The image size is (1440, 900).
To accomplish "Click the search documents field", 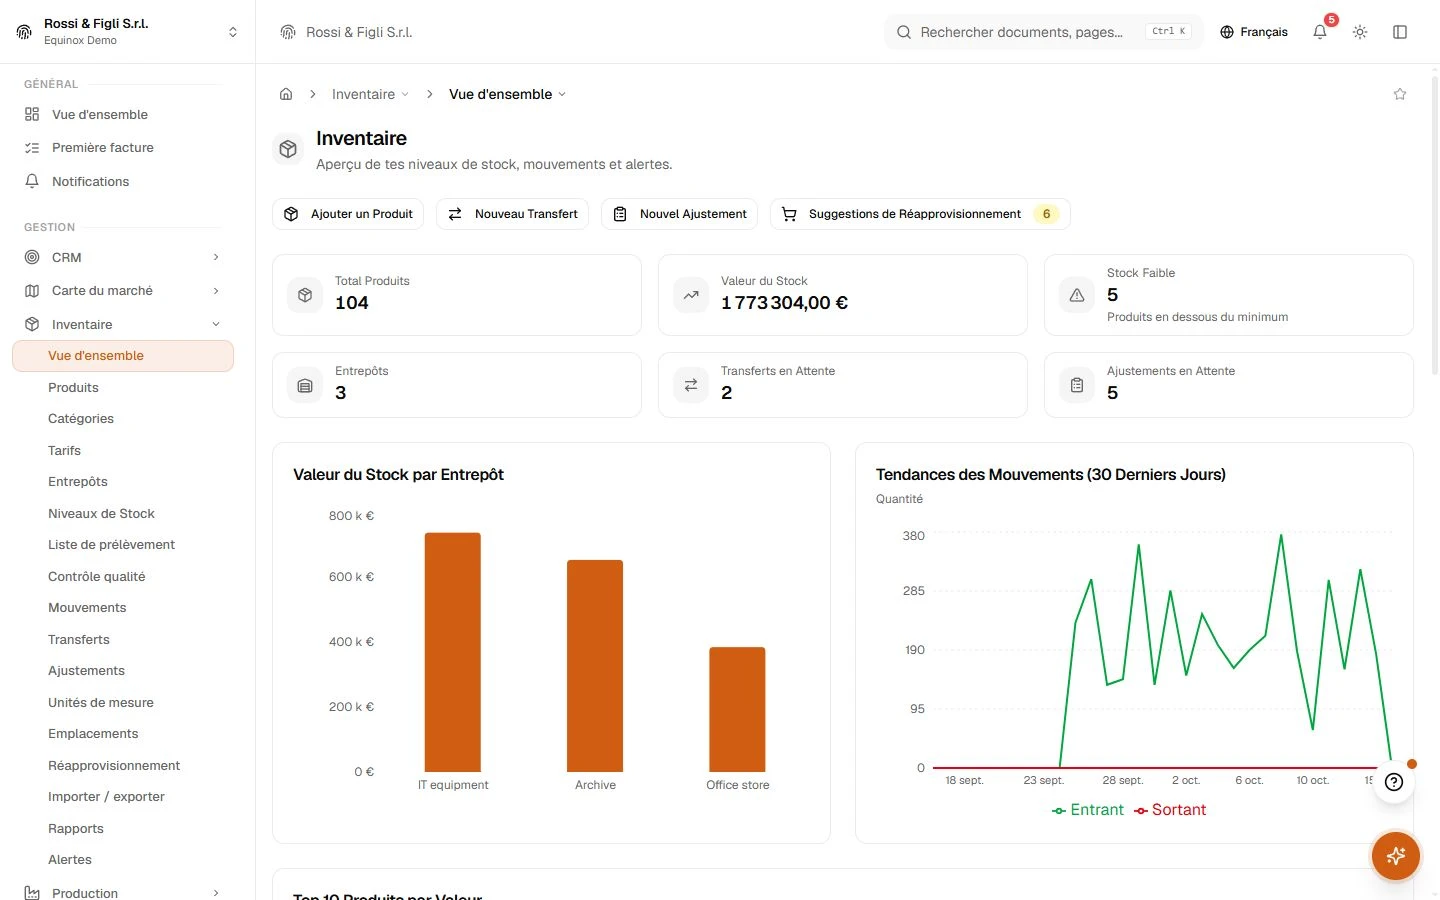I will click(x=1043, y=32).
